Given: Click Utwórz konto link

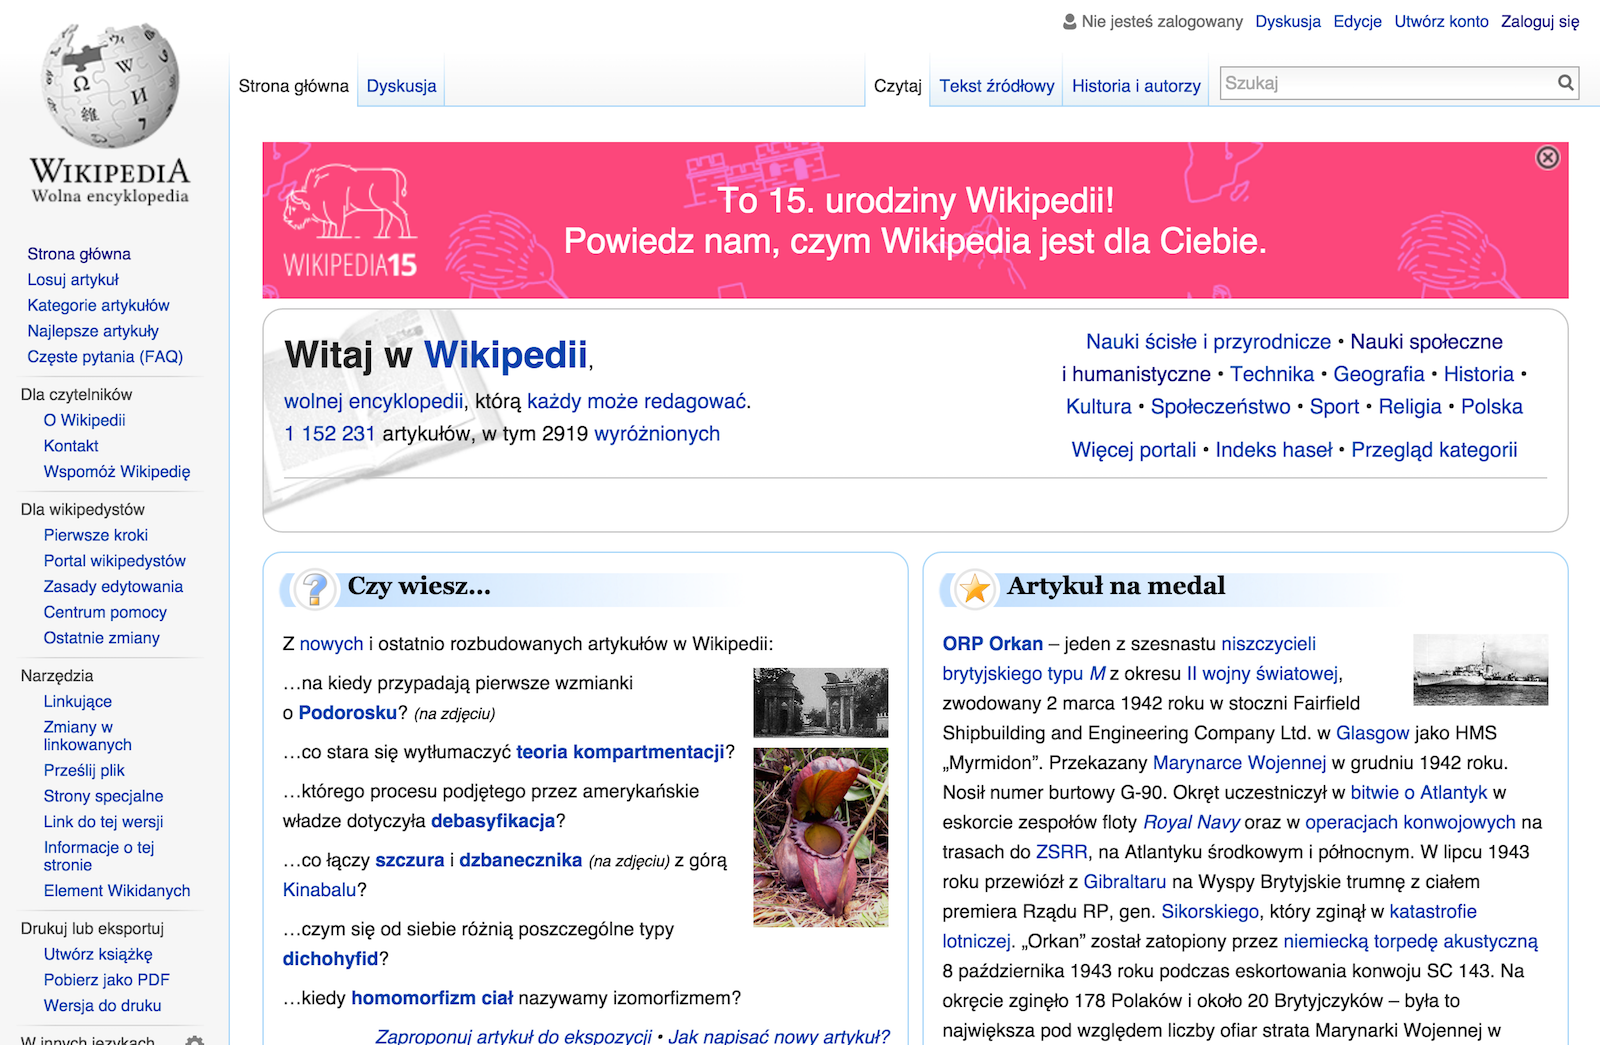Looking at the screenshot, I should (x=1441, y=21).
